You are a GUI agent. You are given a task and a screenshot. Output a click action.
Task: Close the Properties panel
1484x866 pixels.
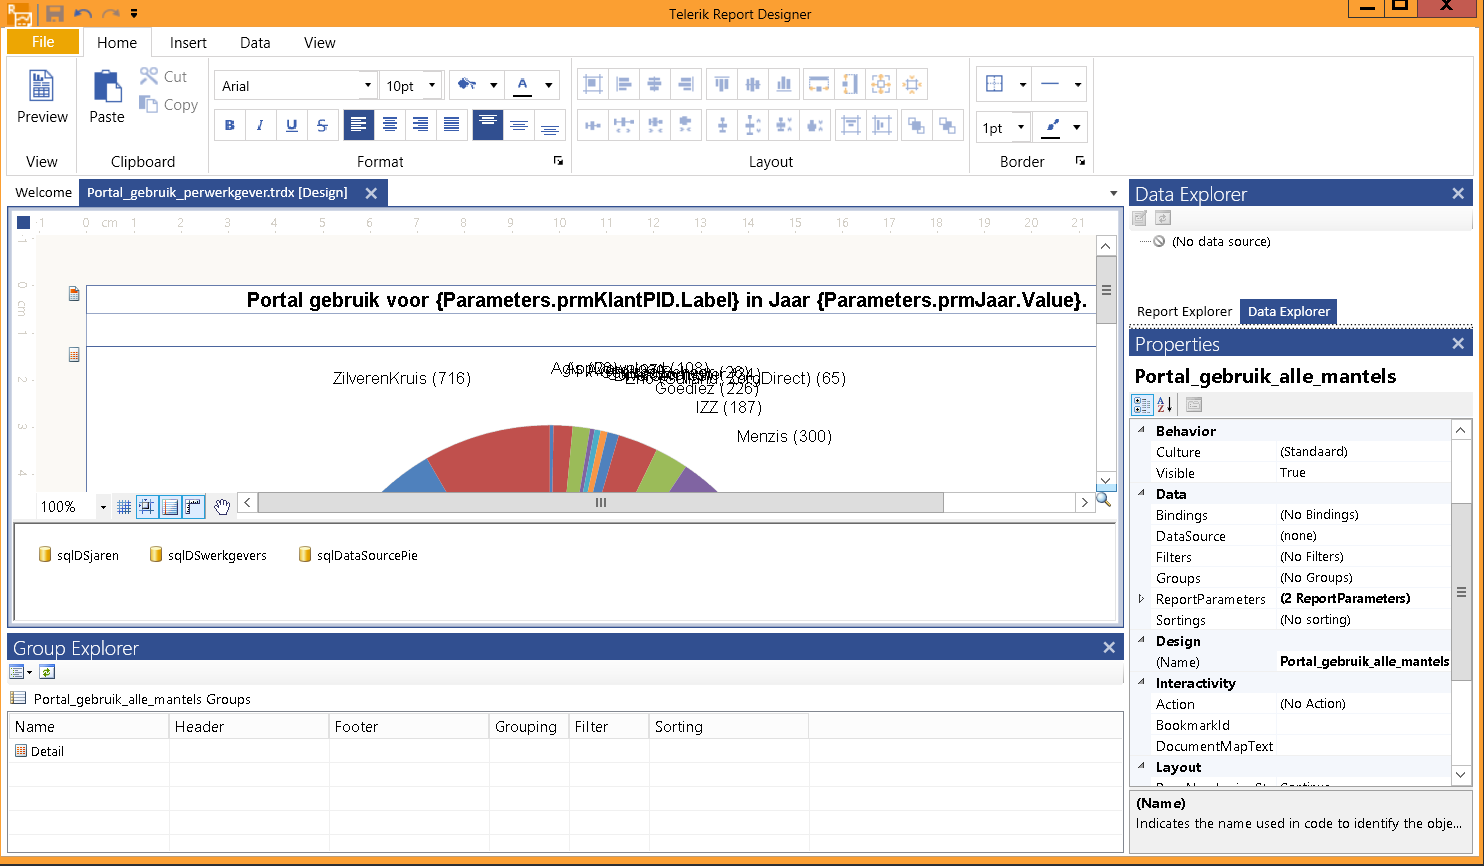1458,344
